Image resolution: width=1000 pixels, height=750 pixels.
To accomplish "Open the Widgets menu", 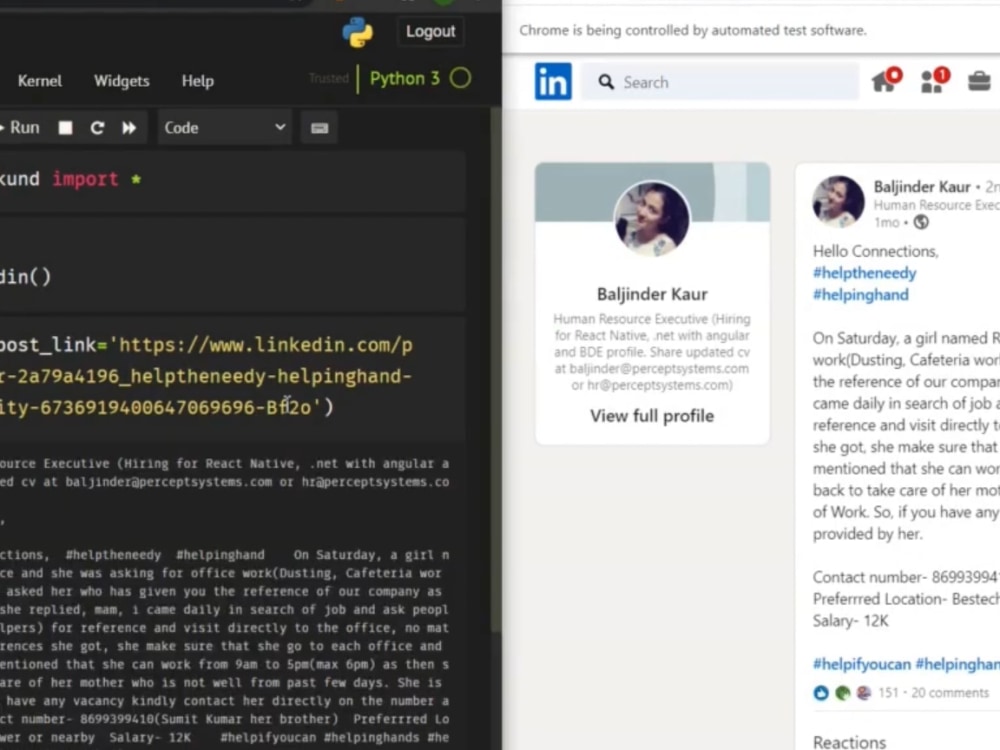I will click(x=121, y=80).
